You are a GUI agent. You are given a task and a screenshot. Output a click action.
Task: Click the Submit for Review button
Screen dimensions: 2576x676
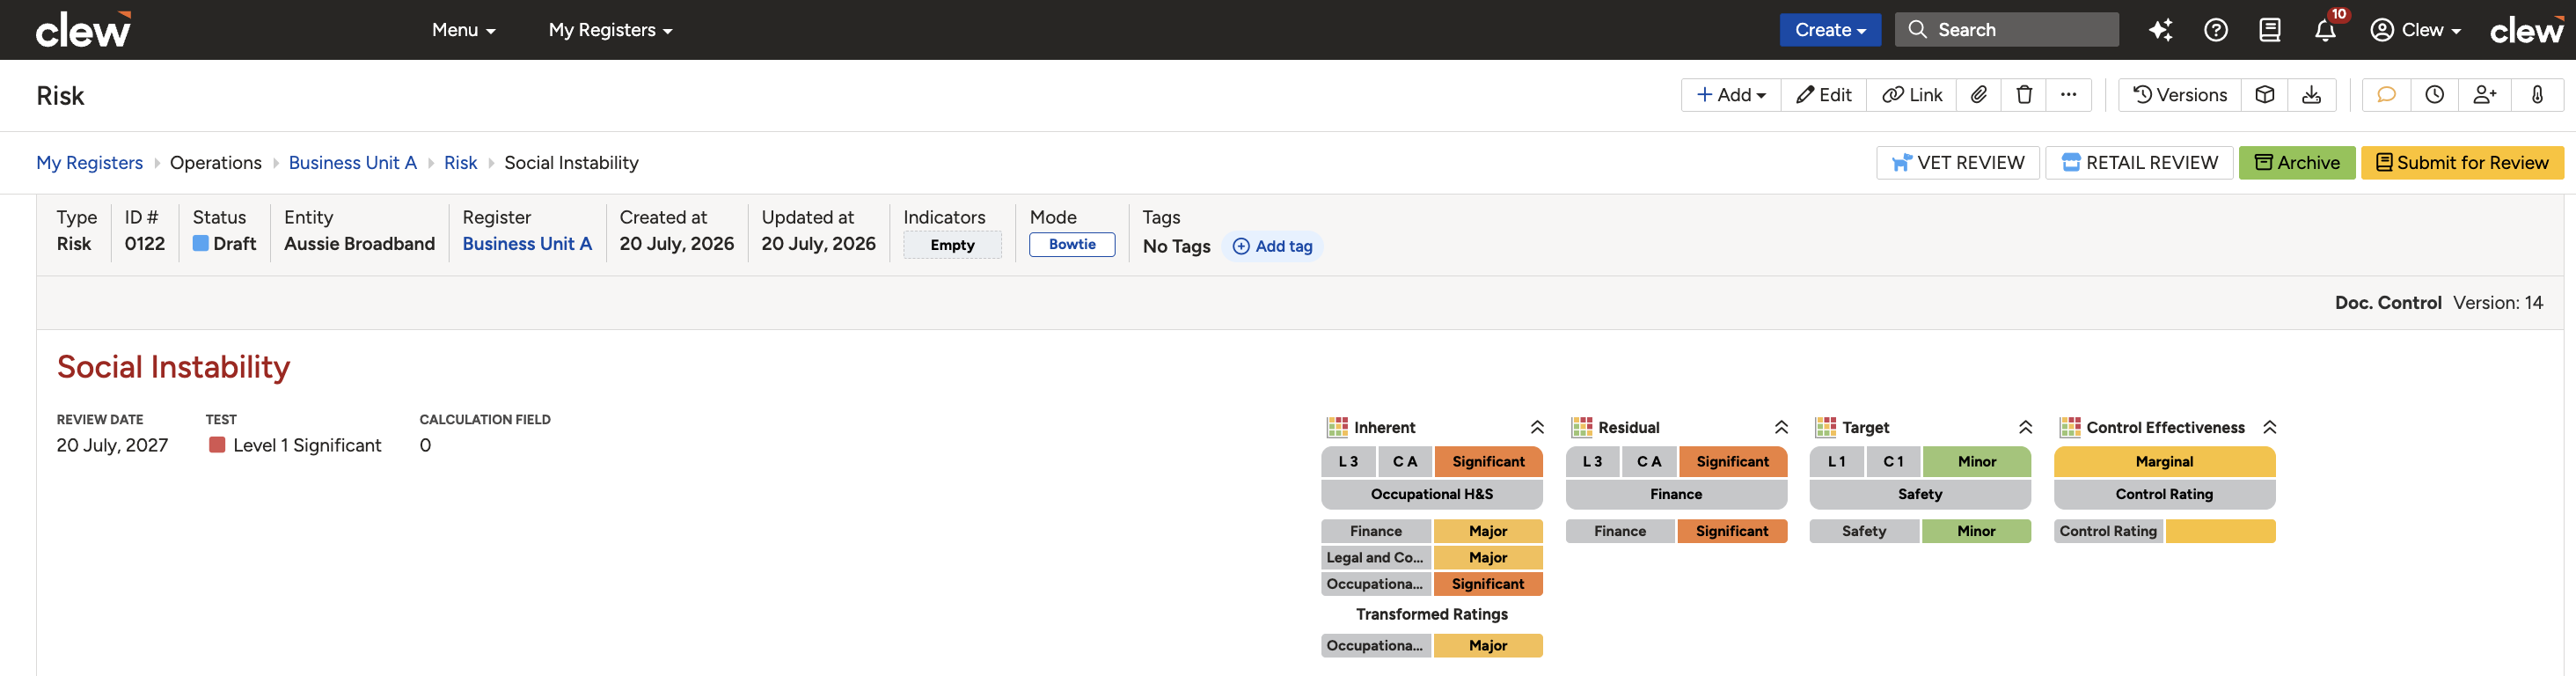(x=2462, y=163)
